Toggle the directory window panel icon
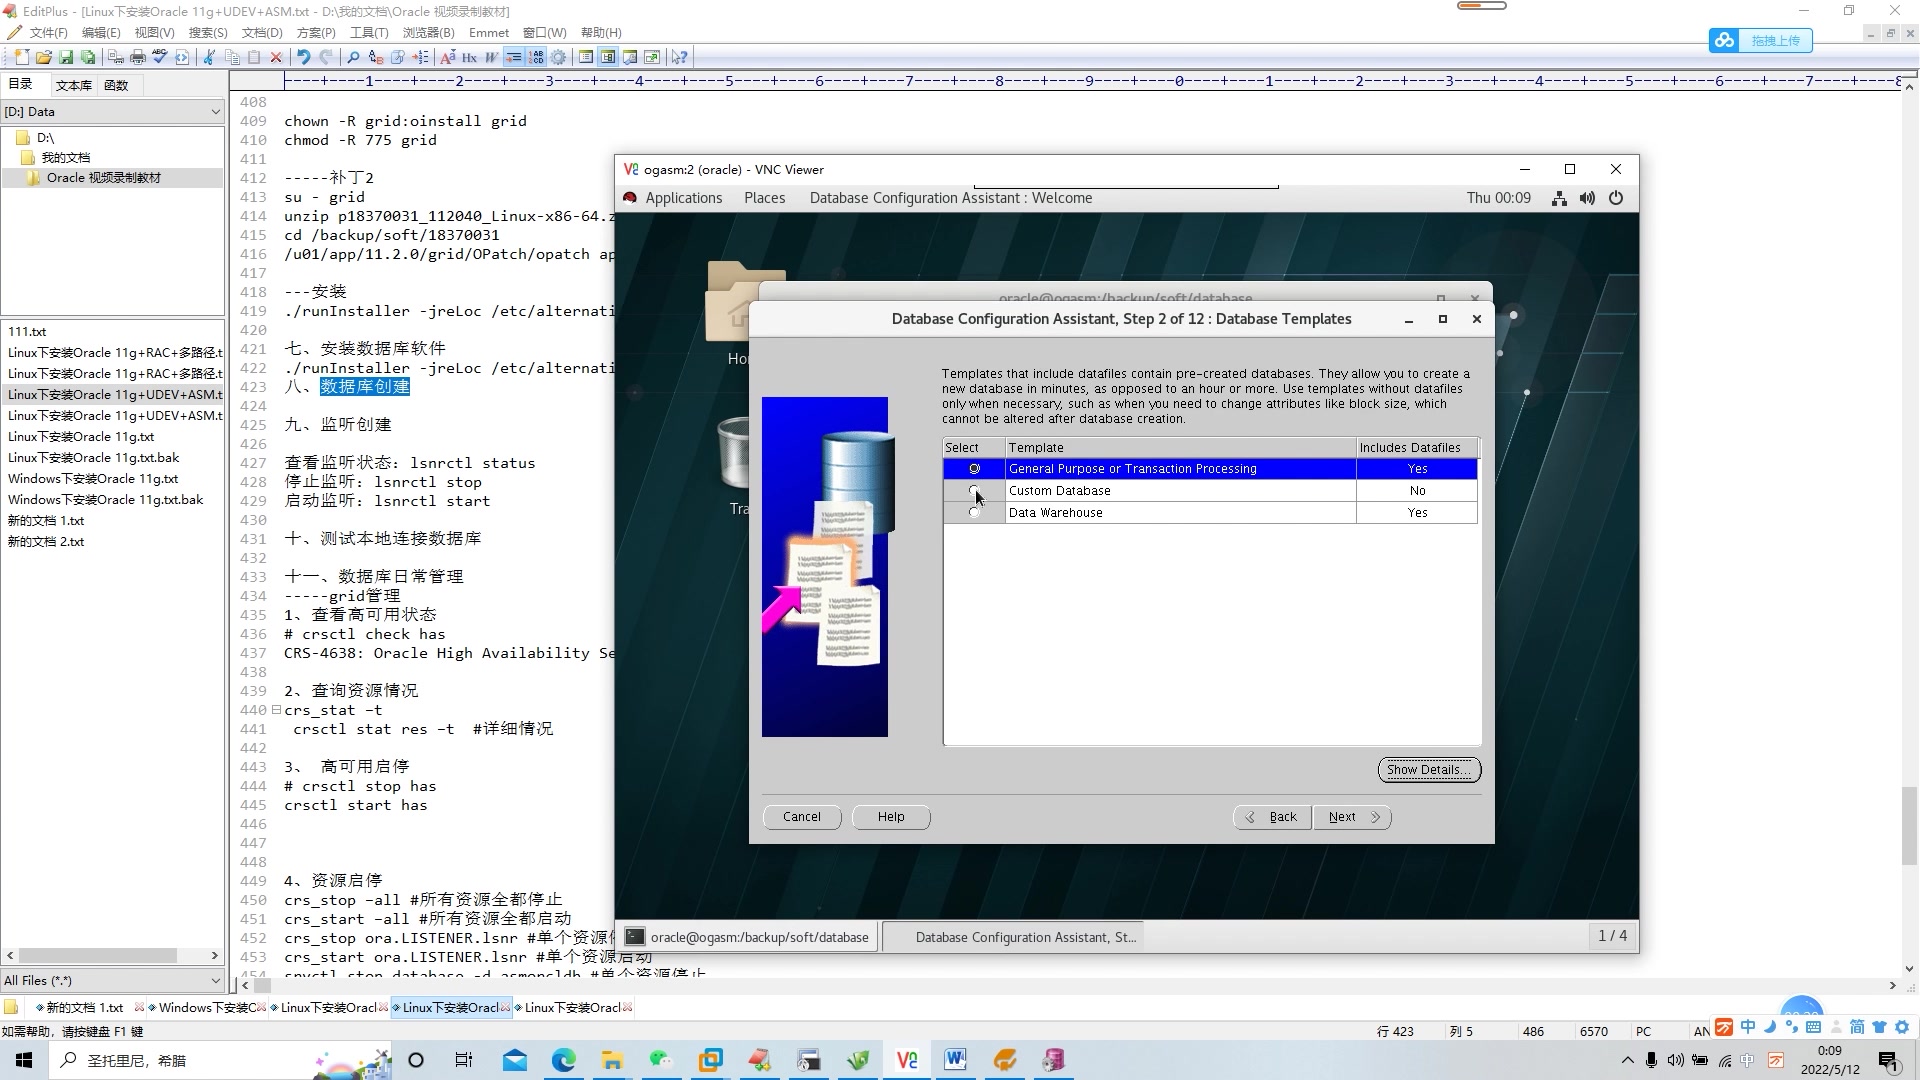1920x1080 pixels. [x=608, y=58]
